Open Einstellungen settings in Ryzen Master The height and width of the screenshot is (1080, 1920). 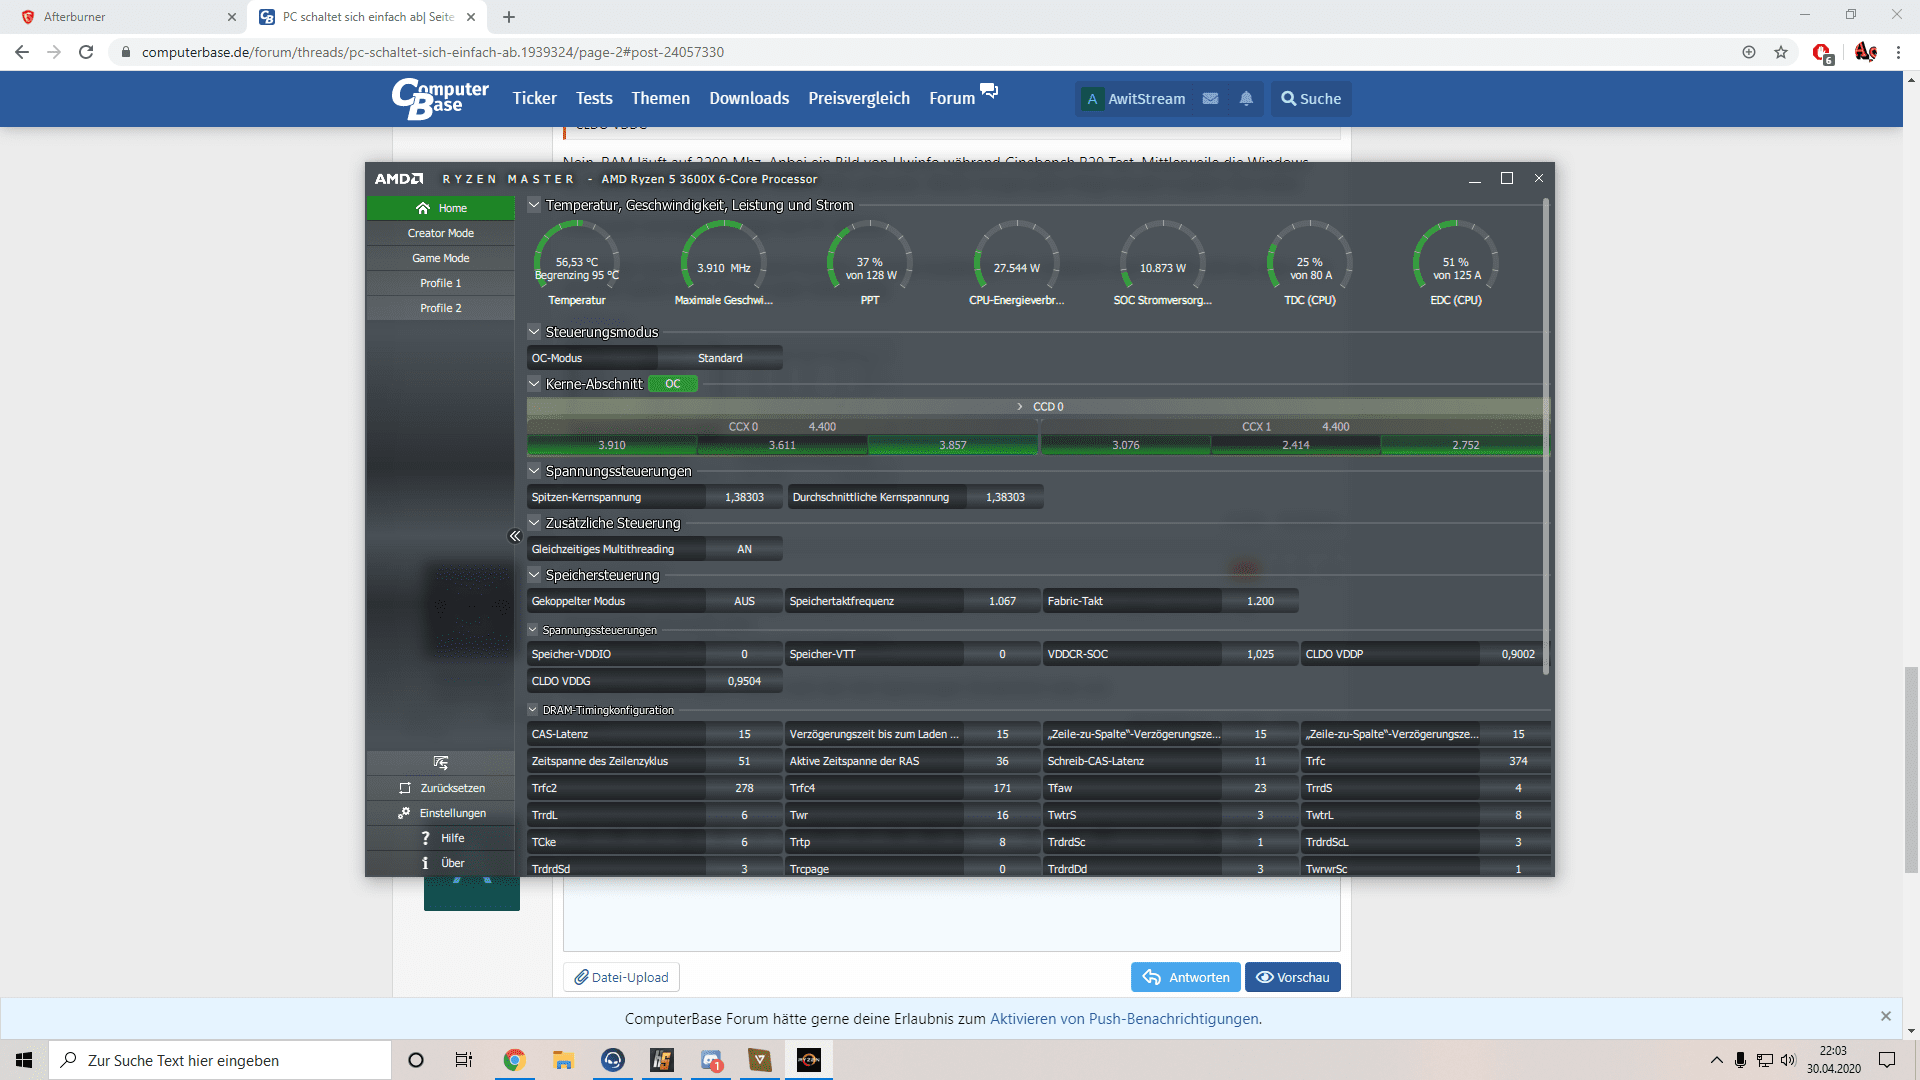pos(441,813)
